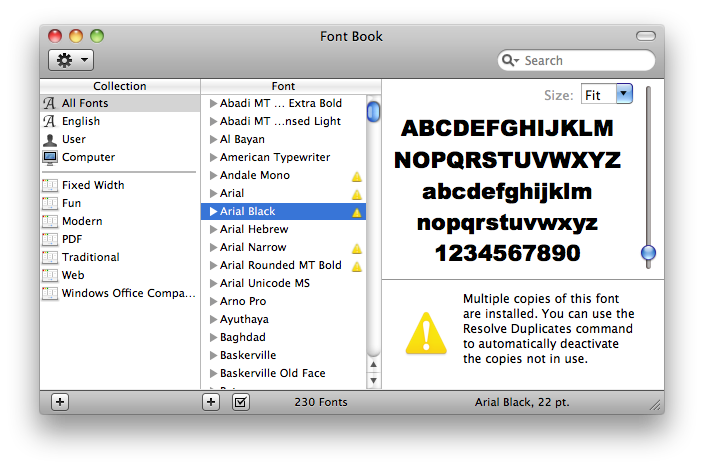Open the Size dropdown showing Fit
This screenshot has height=469, width=704.
pyautogui.click(x=607, y=94)
